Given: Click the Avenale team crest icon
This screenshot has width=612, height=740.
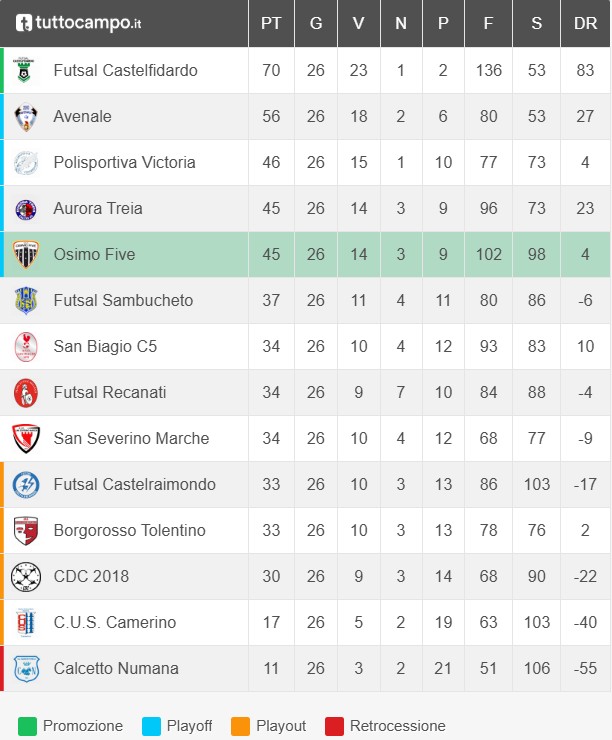Looking at the screenshot, I should [24, 117].
